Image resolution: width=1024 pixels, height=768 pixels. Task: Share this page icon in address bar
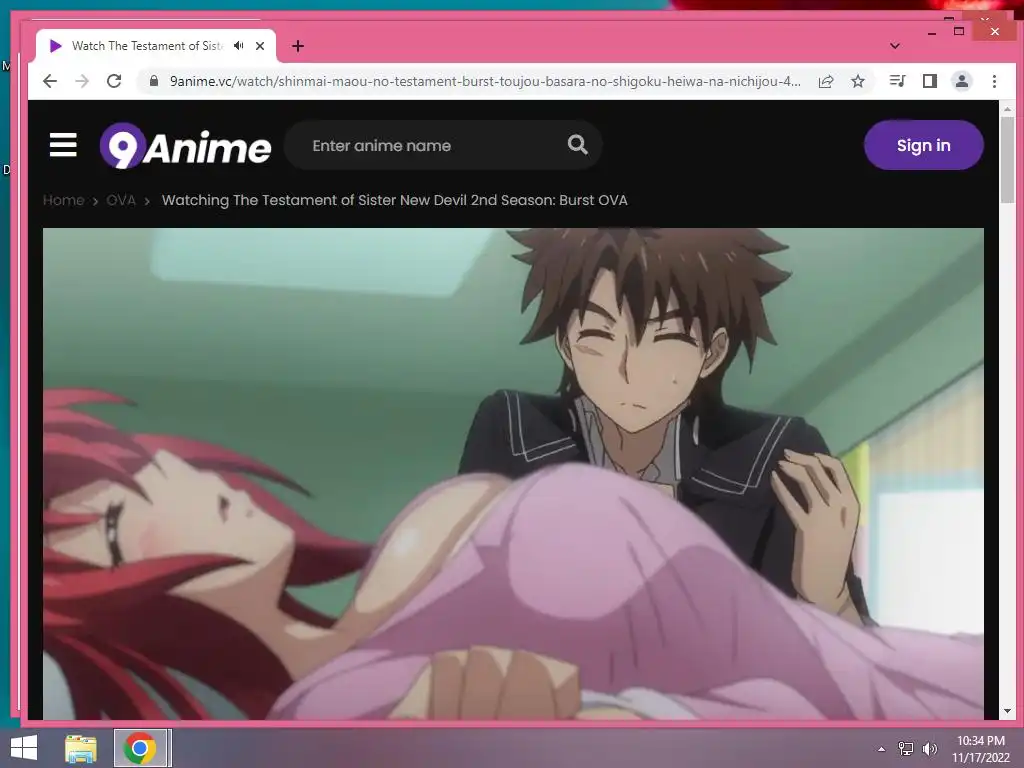[x=826, y=82]
